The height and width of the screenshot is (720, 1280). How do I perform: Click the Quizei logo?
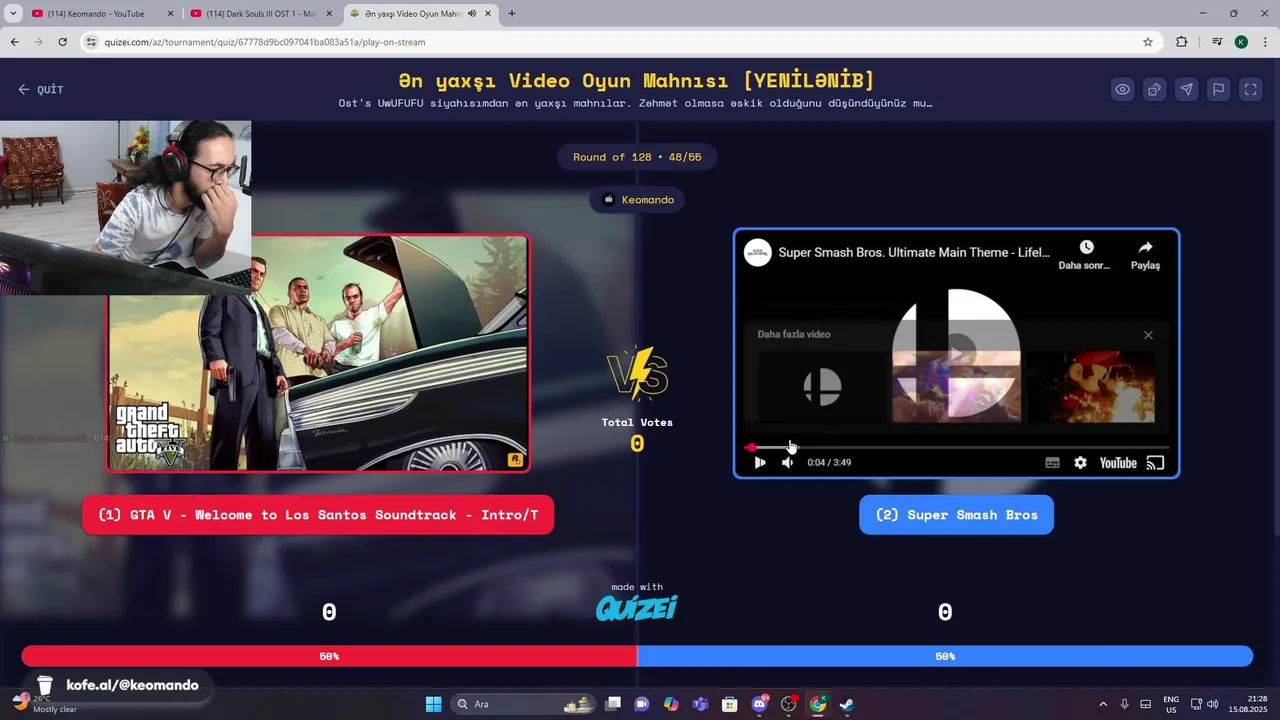click(637, 607)
